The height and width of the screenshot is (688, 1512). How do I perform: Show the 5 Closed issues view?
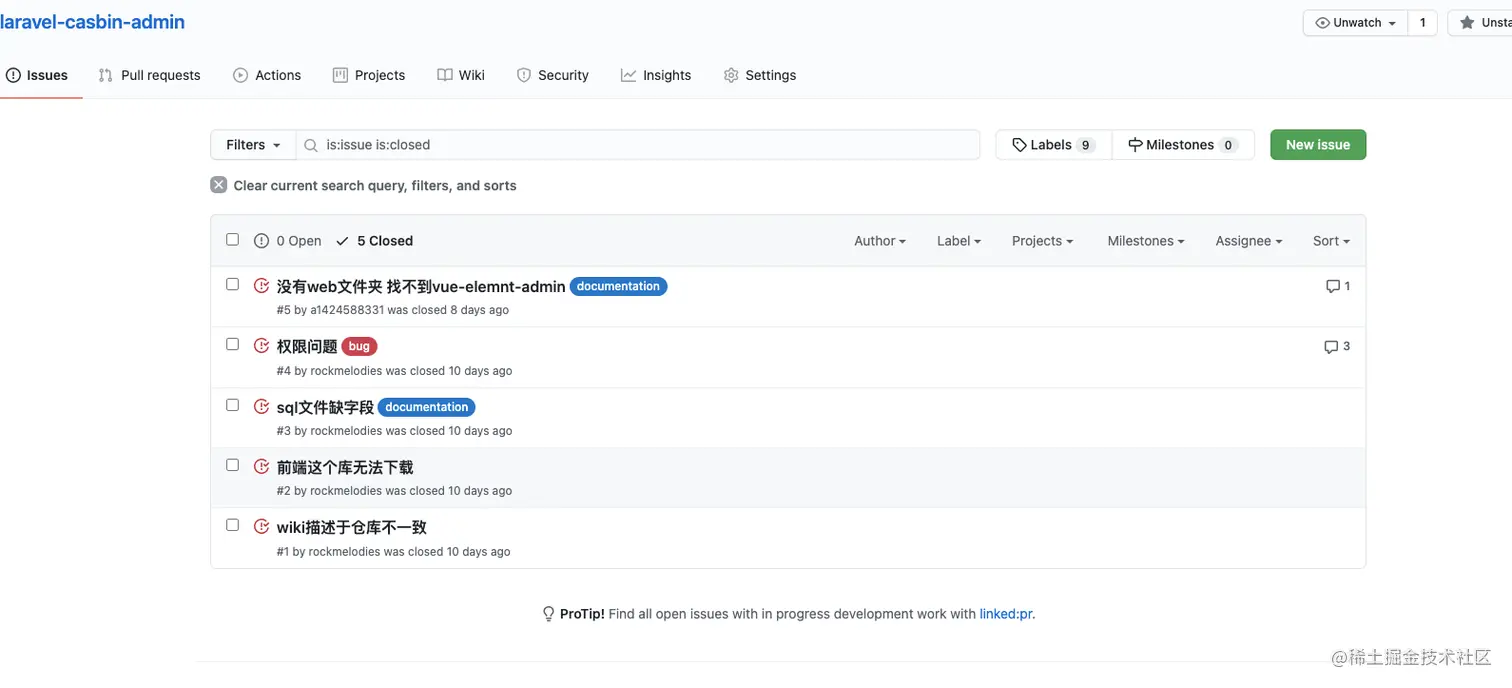click(x=374, y=240)
